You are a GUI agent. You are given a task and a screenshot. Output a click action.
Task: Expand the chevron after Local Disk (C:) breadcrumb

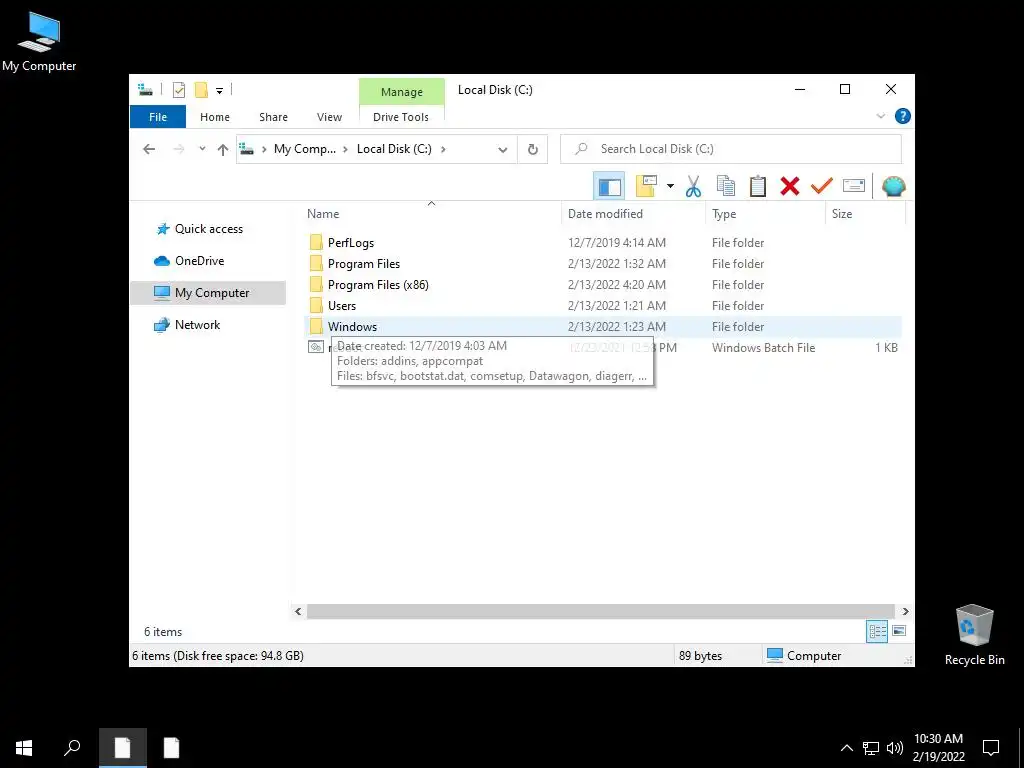(443, 149)
